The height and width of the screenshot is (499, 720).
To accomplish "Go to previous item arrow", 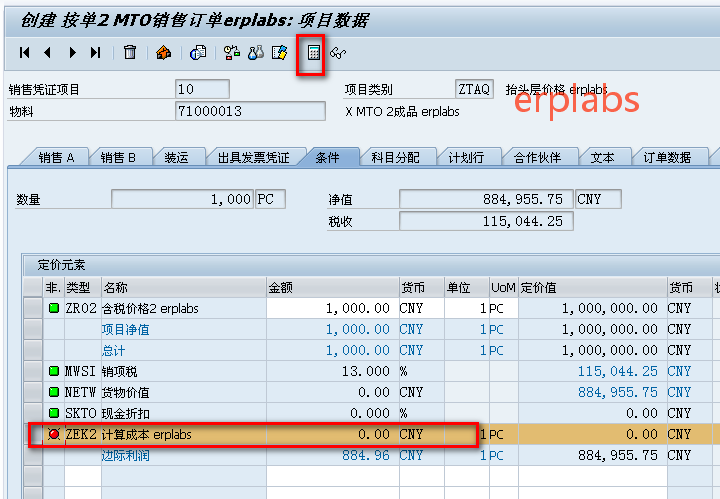I will [x=47, y=53].
